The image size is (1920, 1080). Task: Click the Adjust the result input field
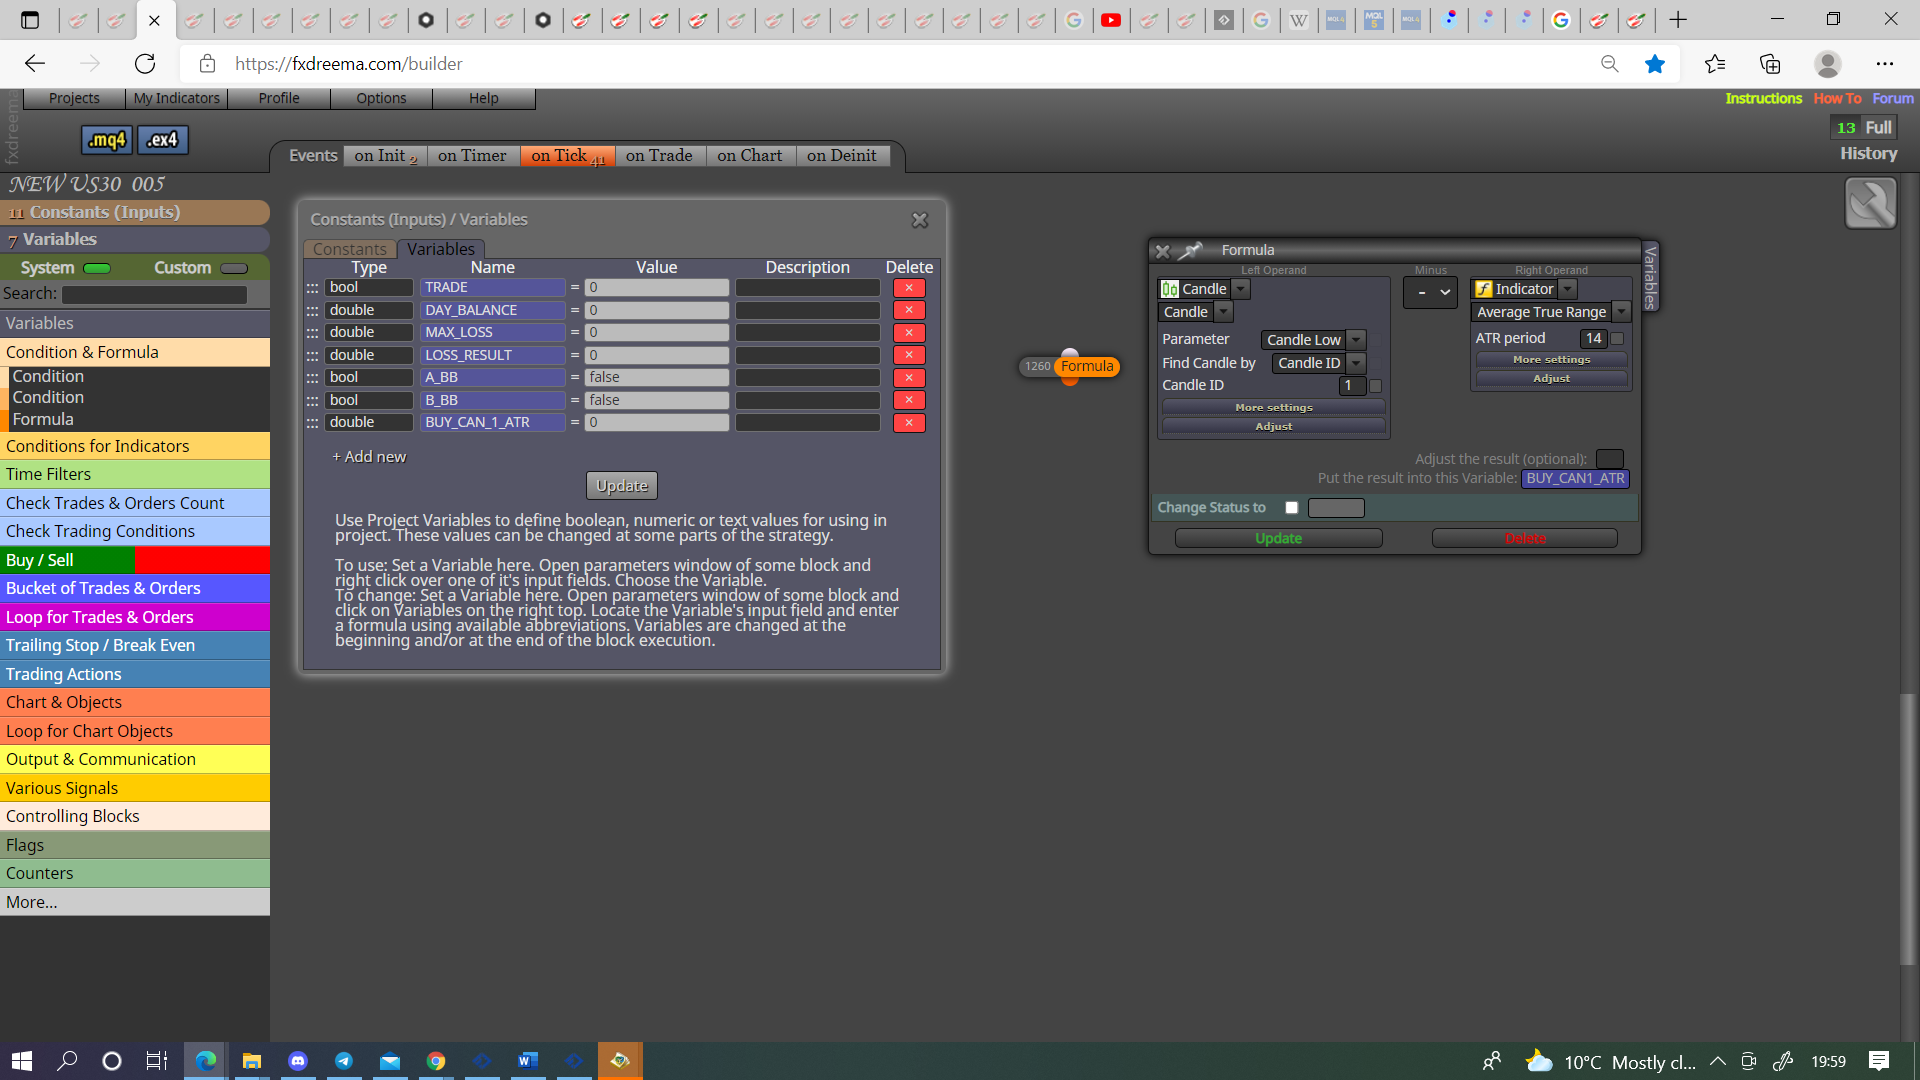pyautogui.click(x=1609, y=459)
